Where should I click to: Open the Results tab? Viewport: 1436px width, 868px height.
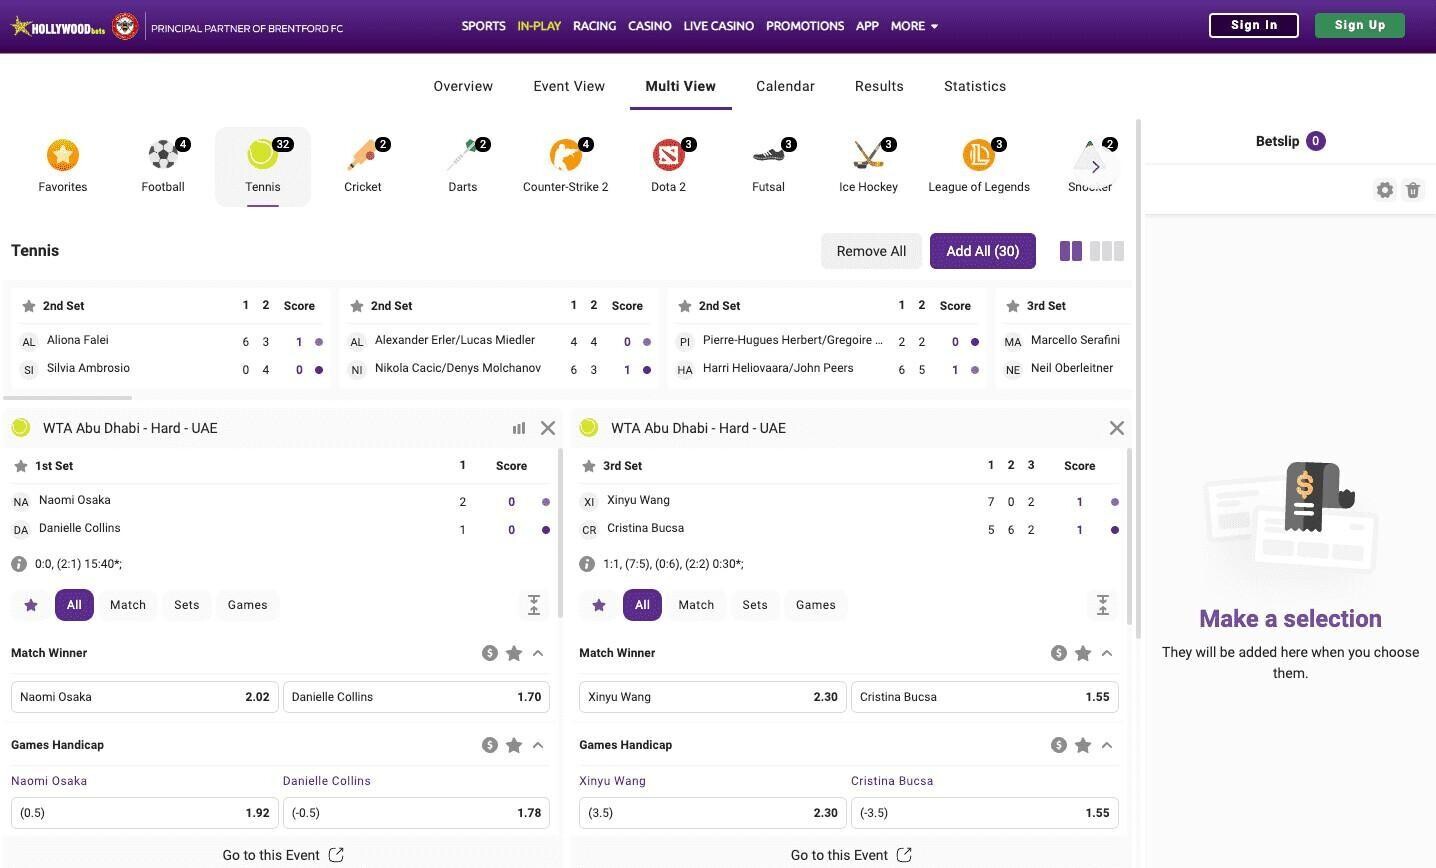879,86
